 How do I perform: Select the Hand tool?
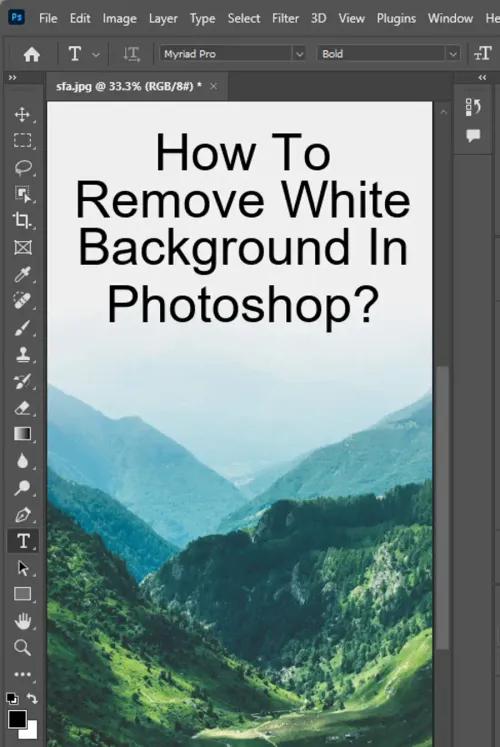click(22, 621)
